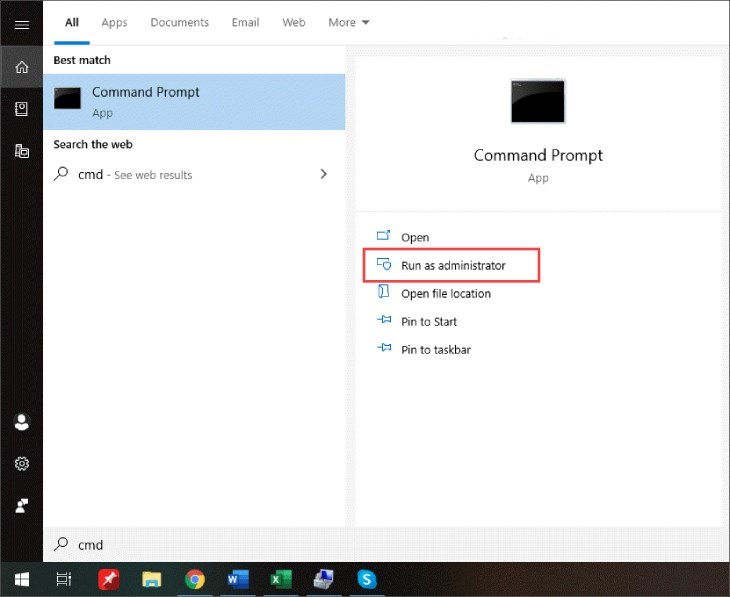This screenshot has width=730, height=597.
Task: Open the user account icon in the sidebar
Action: (x=21, y=422)
